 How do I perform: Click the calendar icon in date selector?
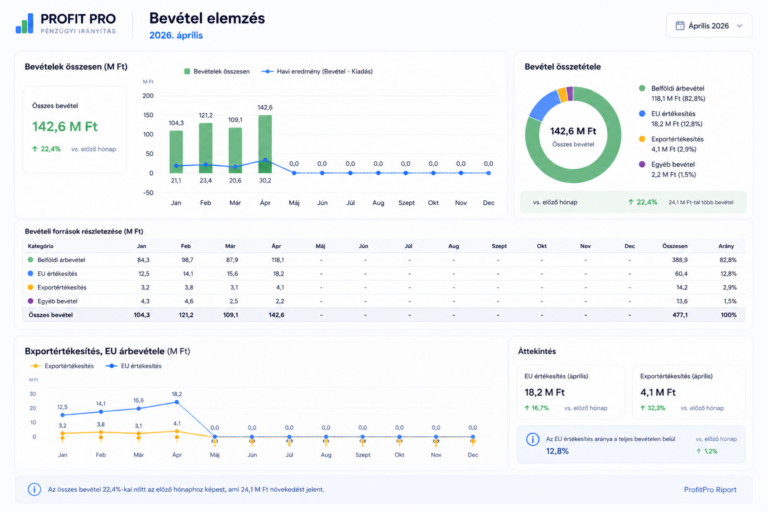(680, 25)
